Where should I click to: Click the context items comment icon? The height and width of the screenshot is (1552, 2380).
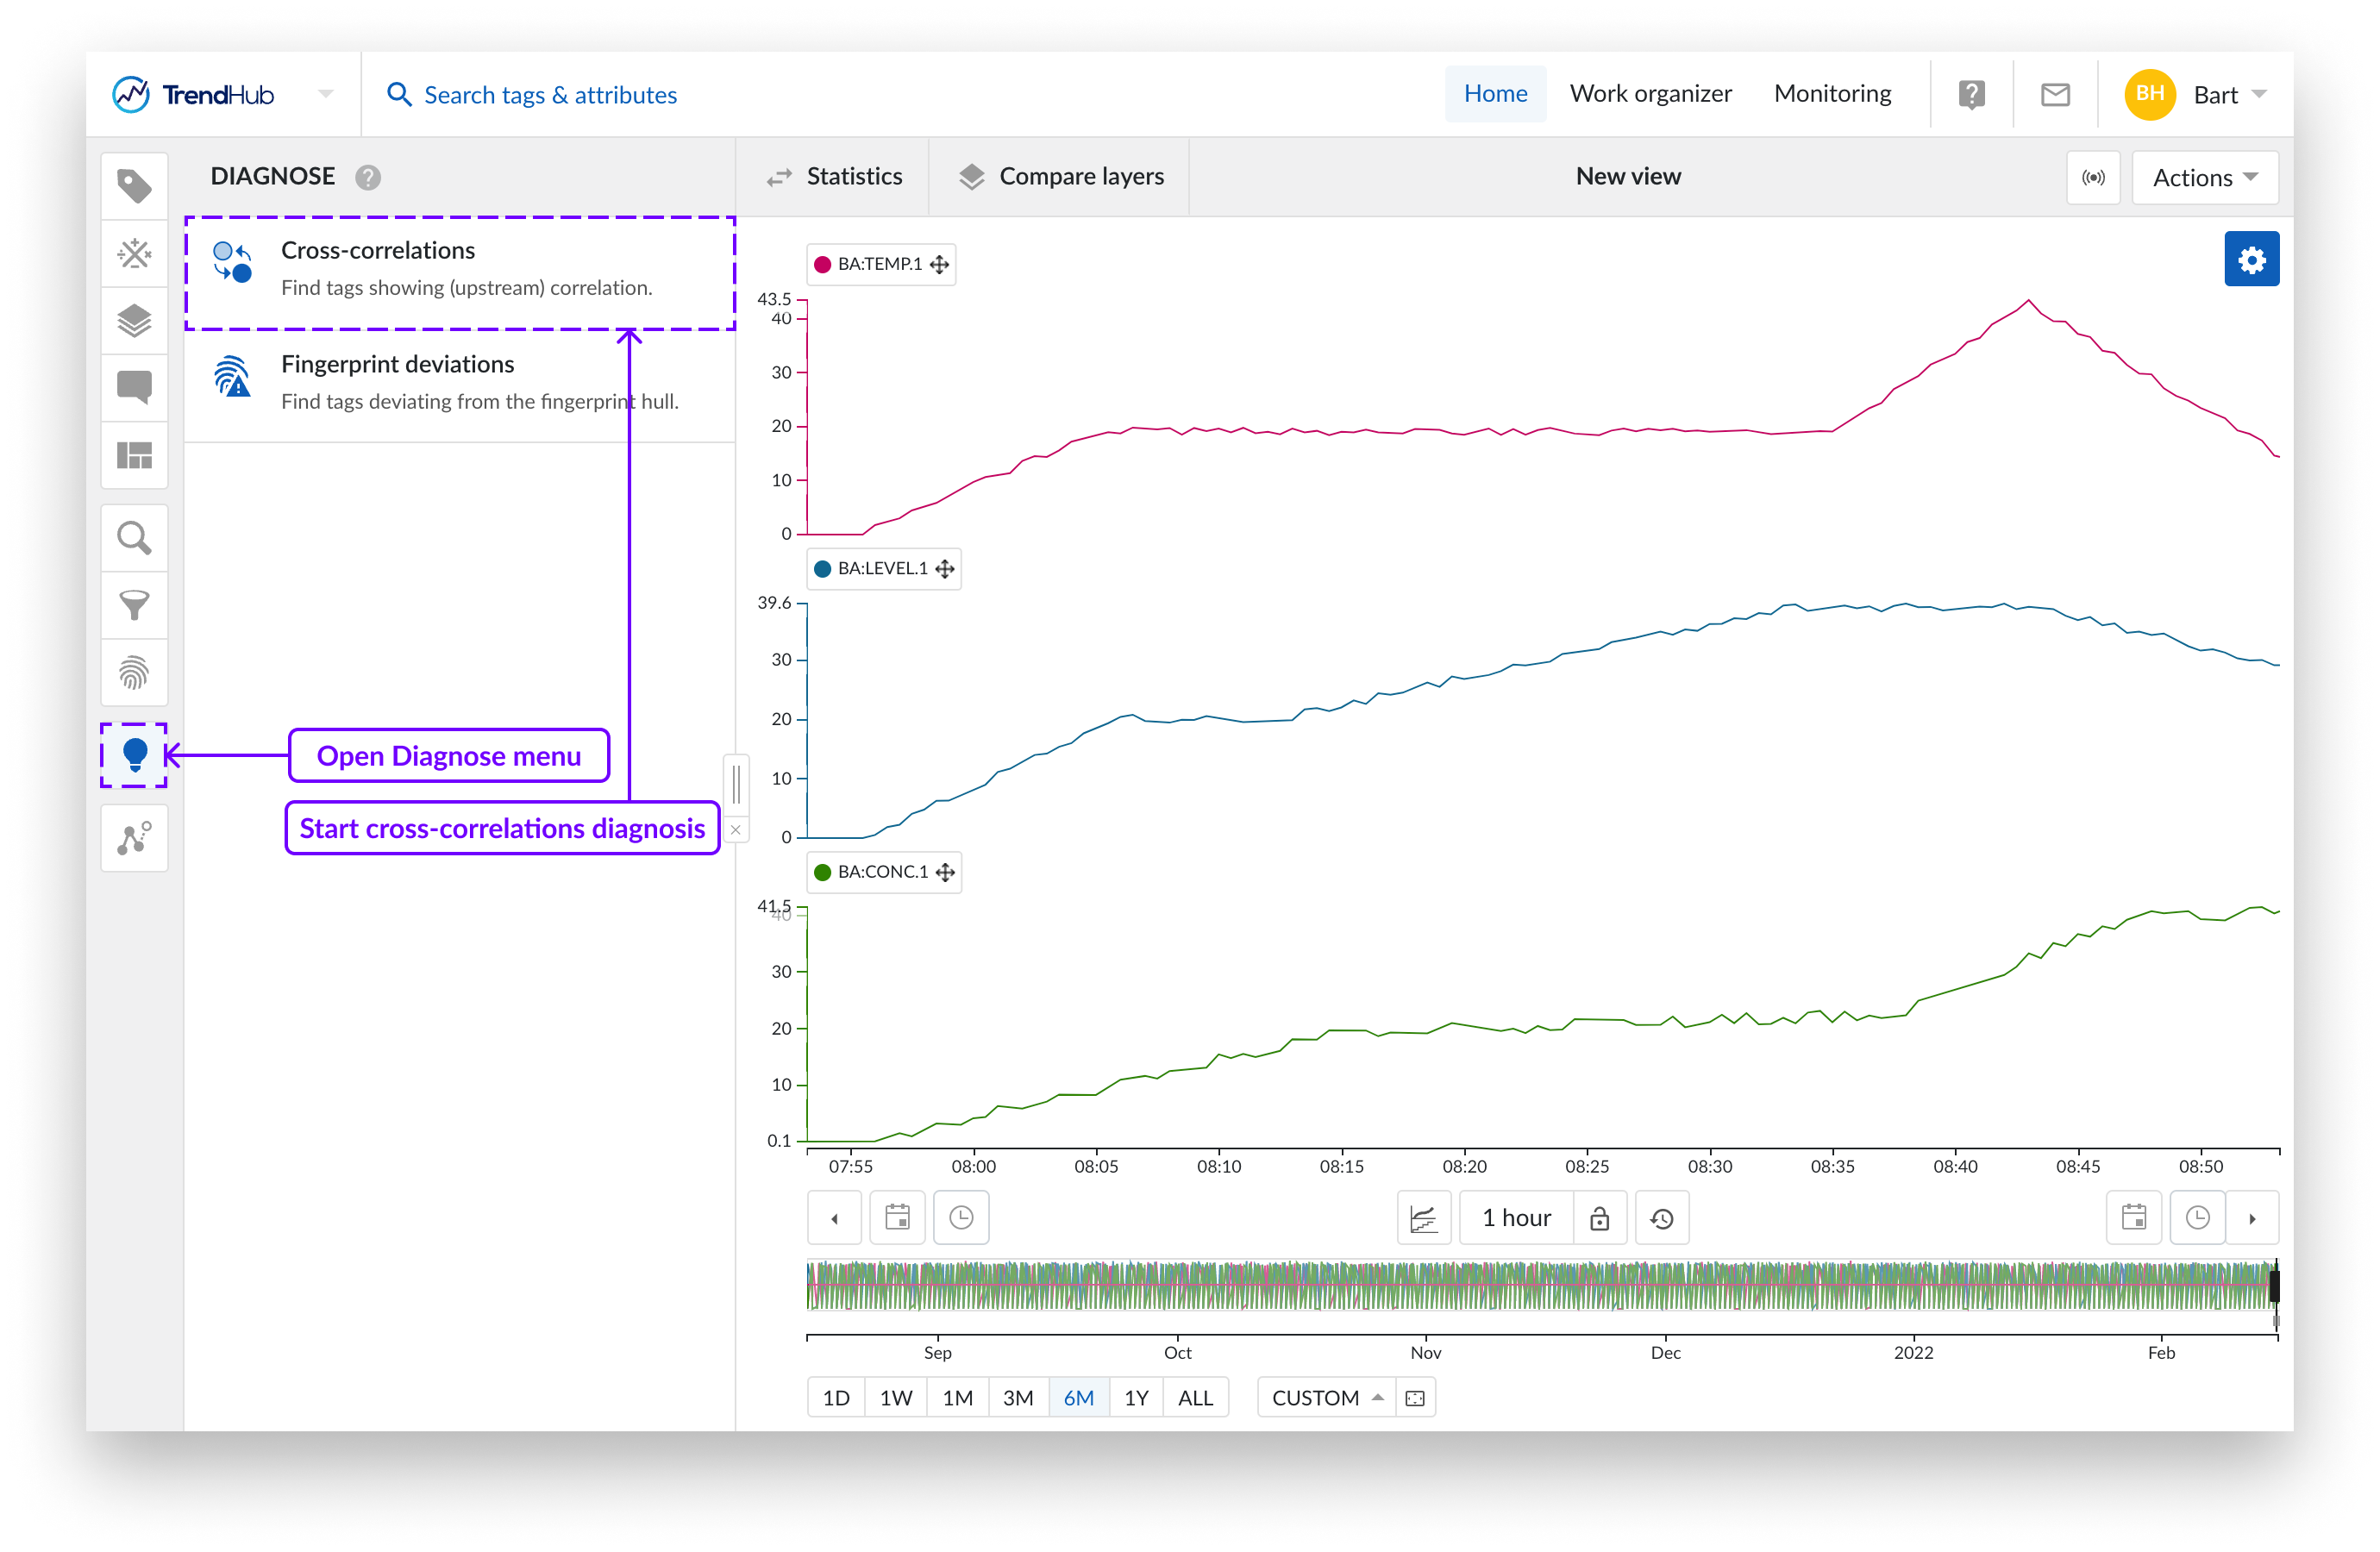[x=134, y=387]
